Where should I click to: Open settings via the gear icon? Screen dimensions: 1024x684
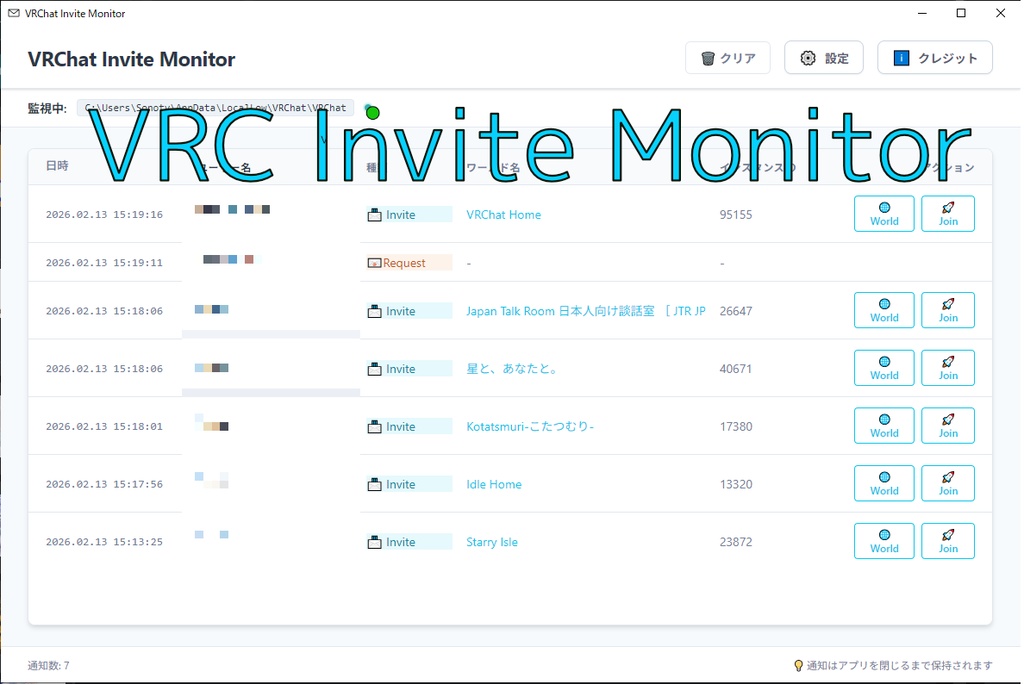(x=806, y=57)
